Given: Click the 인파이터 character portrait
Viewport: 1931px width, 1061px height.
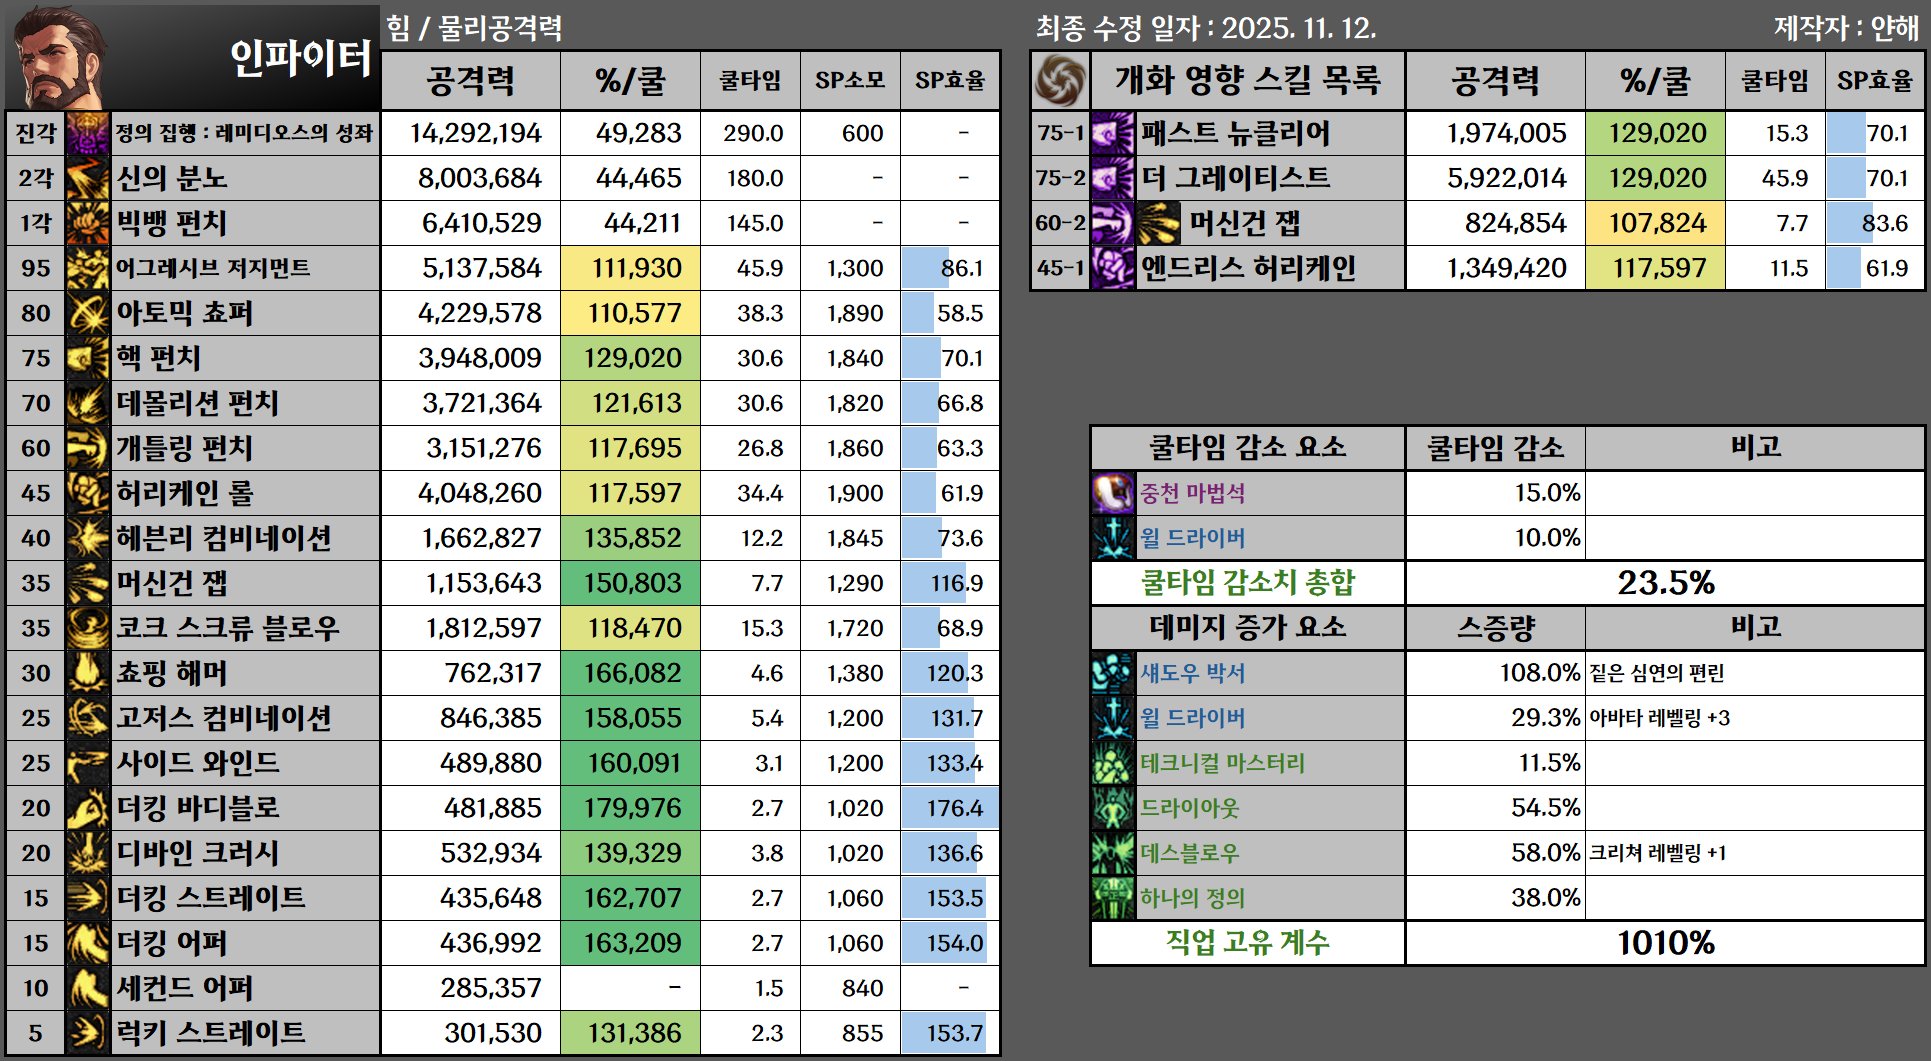Looking at the screenshot, I should click(53, 56).
